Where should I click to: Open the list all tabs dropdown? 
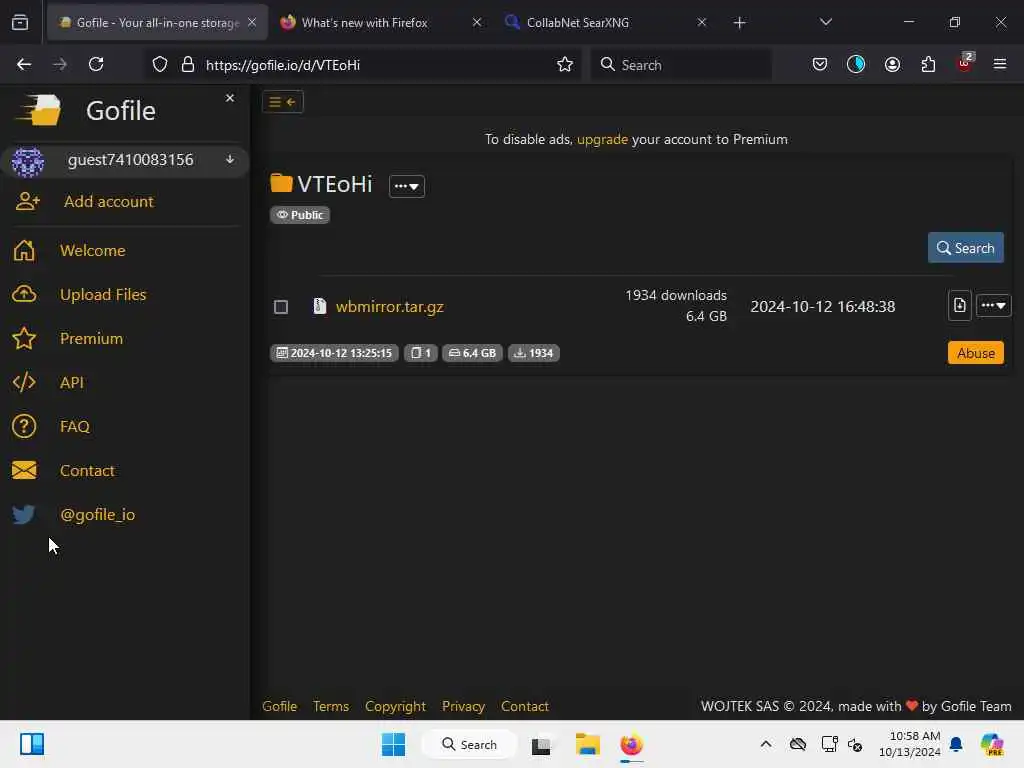825,23
